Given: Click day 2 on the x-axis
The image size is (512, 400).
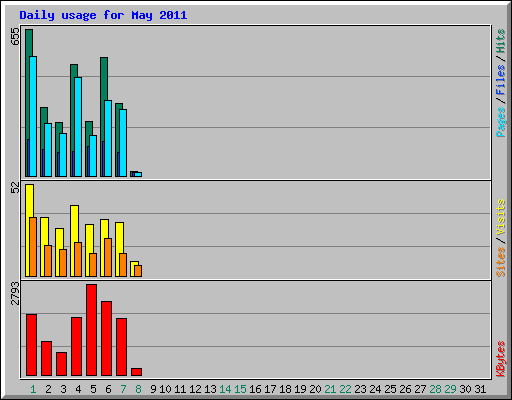Looking at the screenshot, I should 48,389.
